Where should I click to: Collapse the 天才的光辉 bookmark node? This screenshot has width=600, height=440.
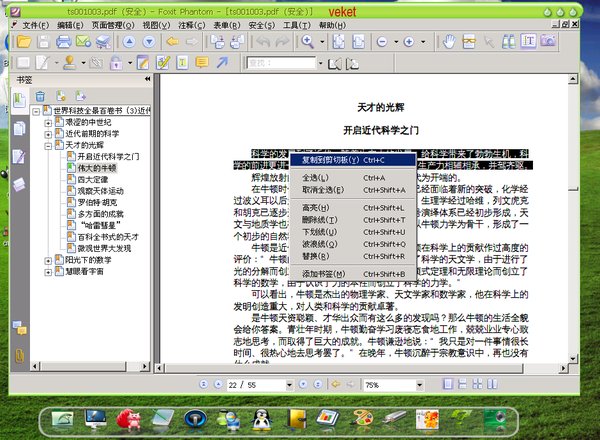point(48,145)
